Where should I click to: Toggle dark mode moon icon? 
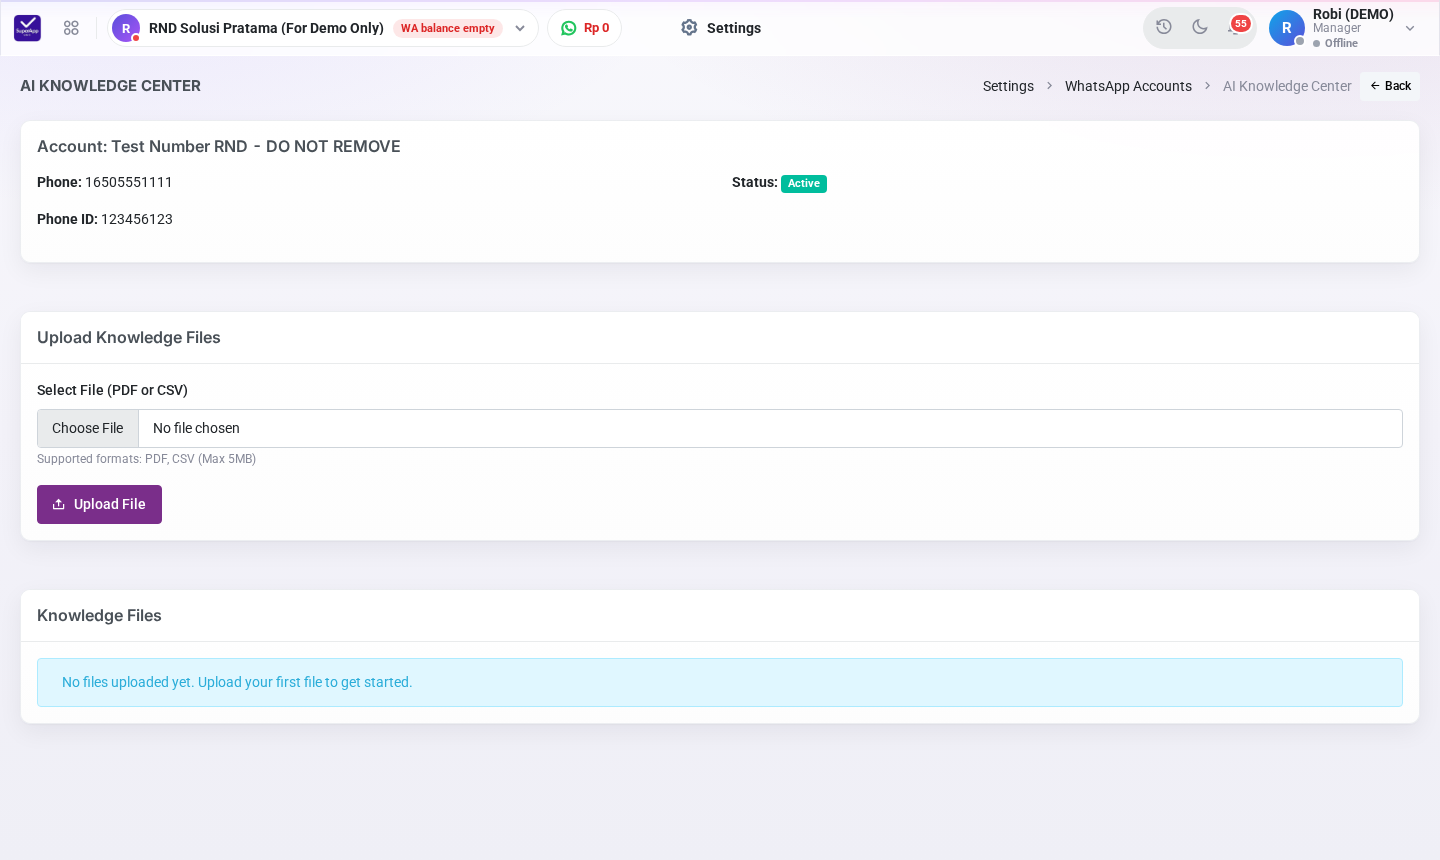tap(1200, 27)
